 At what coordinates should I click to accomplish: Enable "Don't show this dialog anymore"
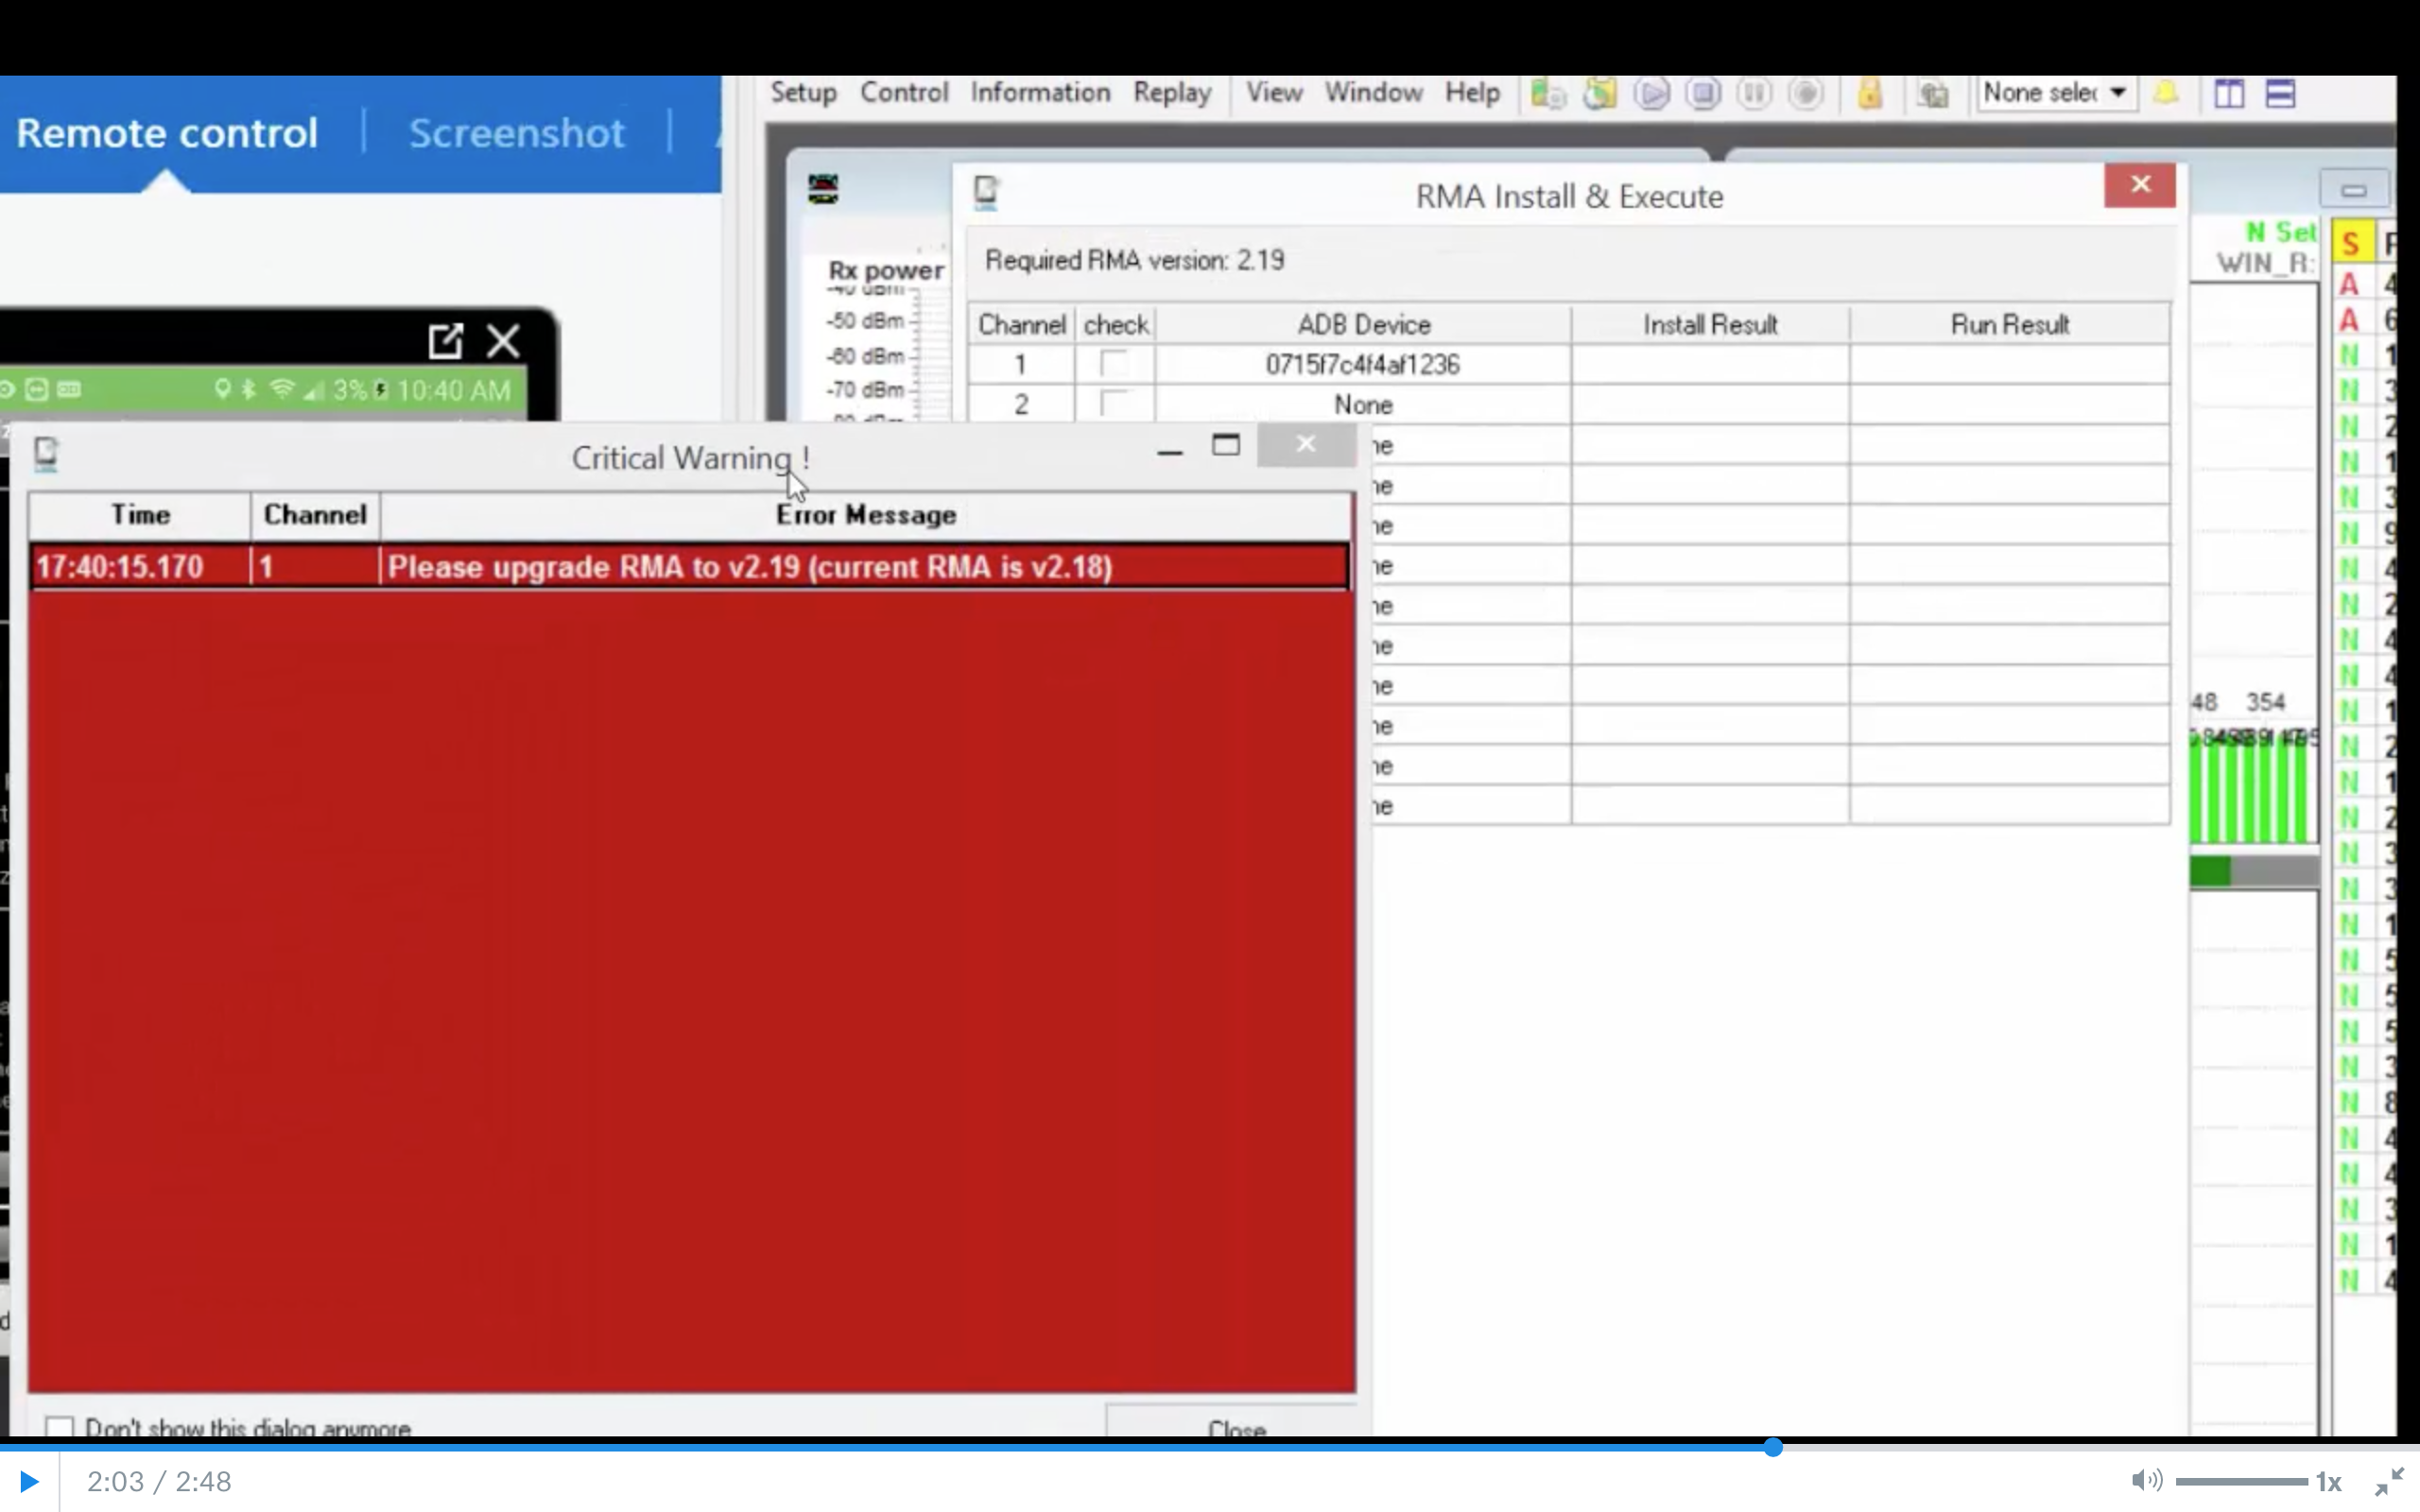[60, 1427]
